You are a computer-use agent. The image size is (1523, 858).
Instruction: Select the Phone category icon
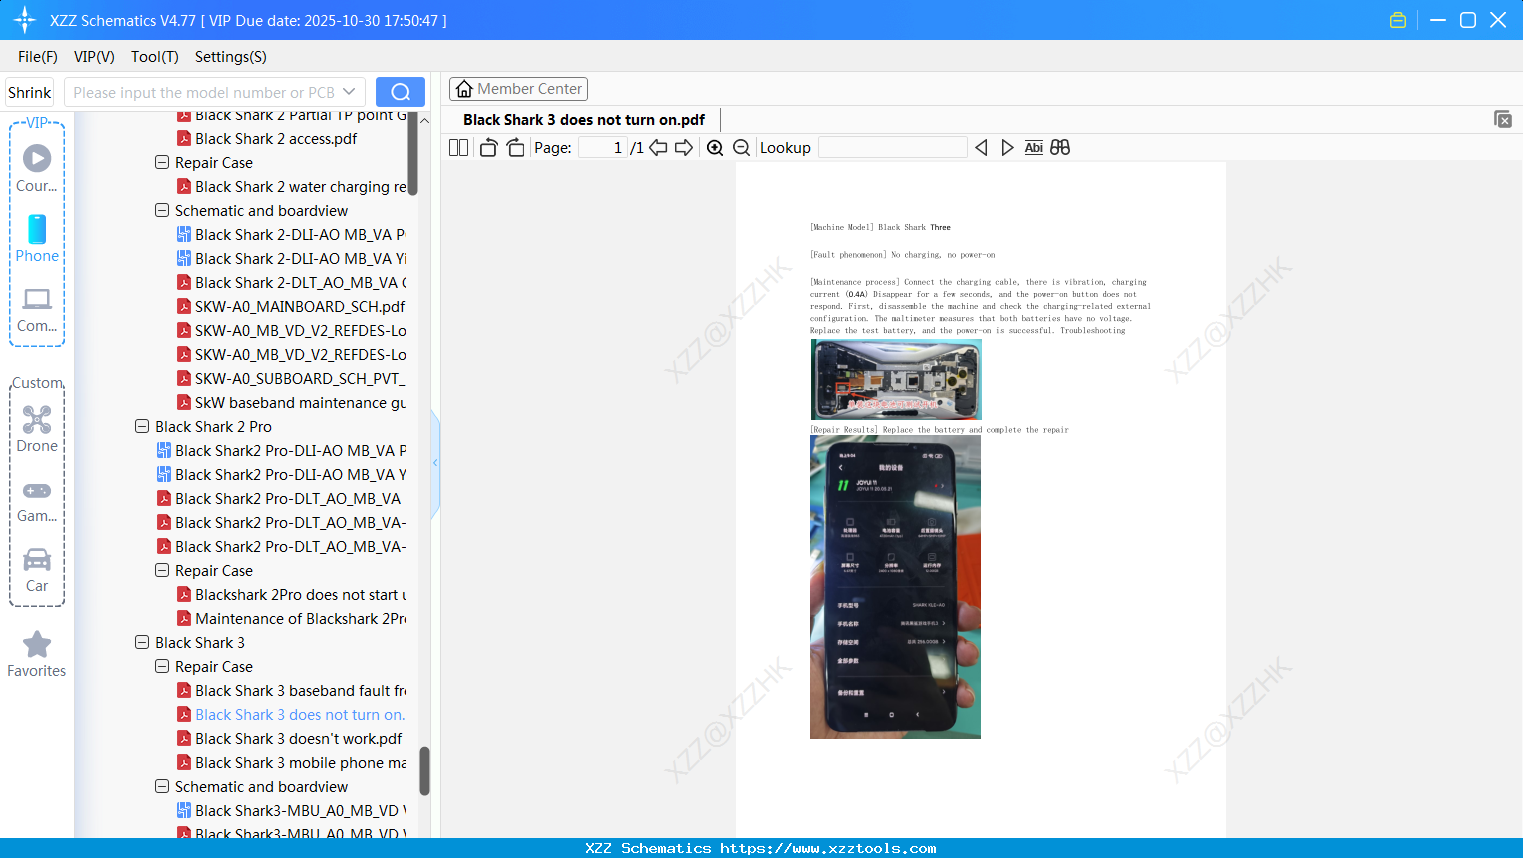click(37, 238)
